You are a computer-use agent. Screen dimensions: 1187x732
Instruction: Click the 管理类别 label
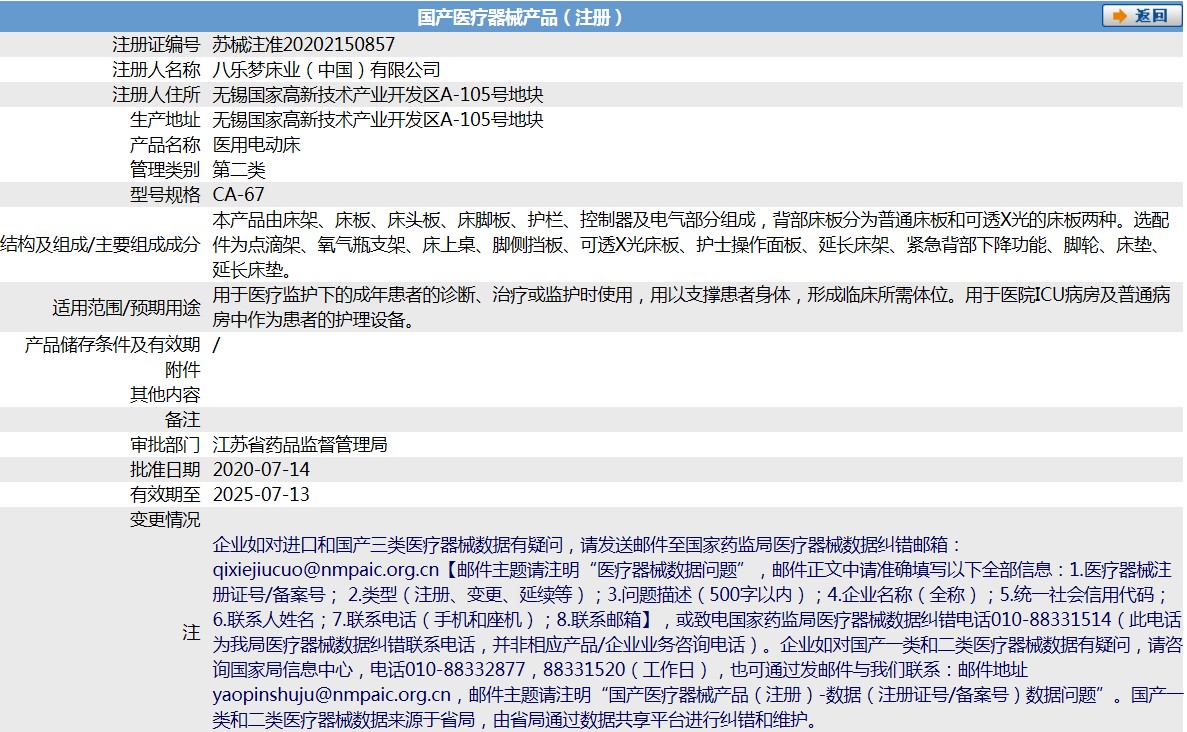click(165, 170)
